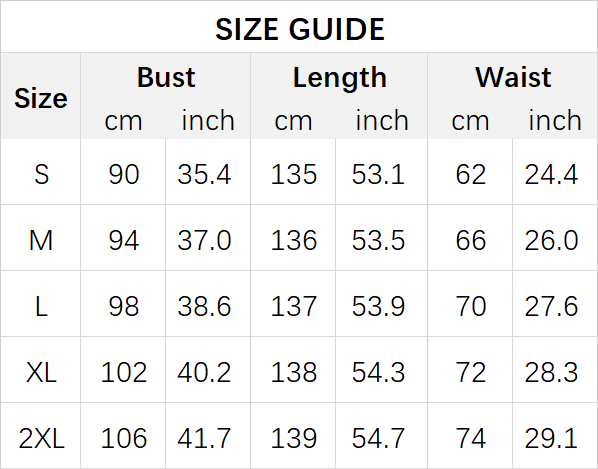Image resolution: width=598 pixels, height=469 pixels.
Task: Select the Length column header
Action: point(339,78)
